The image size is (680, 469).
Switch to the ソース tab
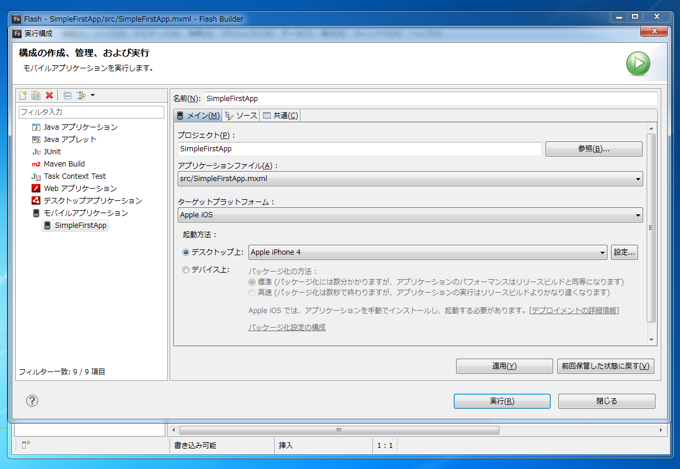241,115
